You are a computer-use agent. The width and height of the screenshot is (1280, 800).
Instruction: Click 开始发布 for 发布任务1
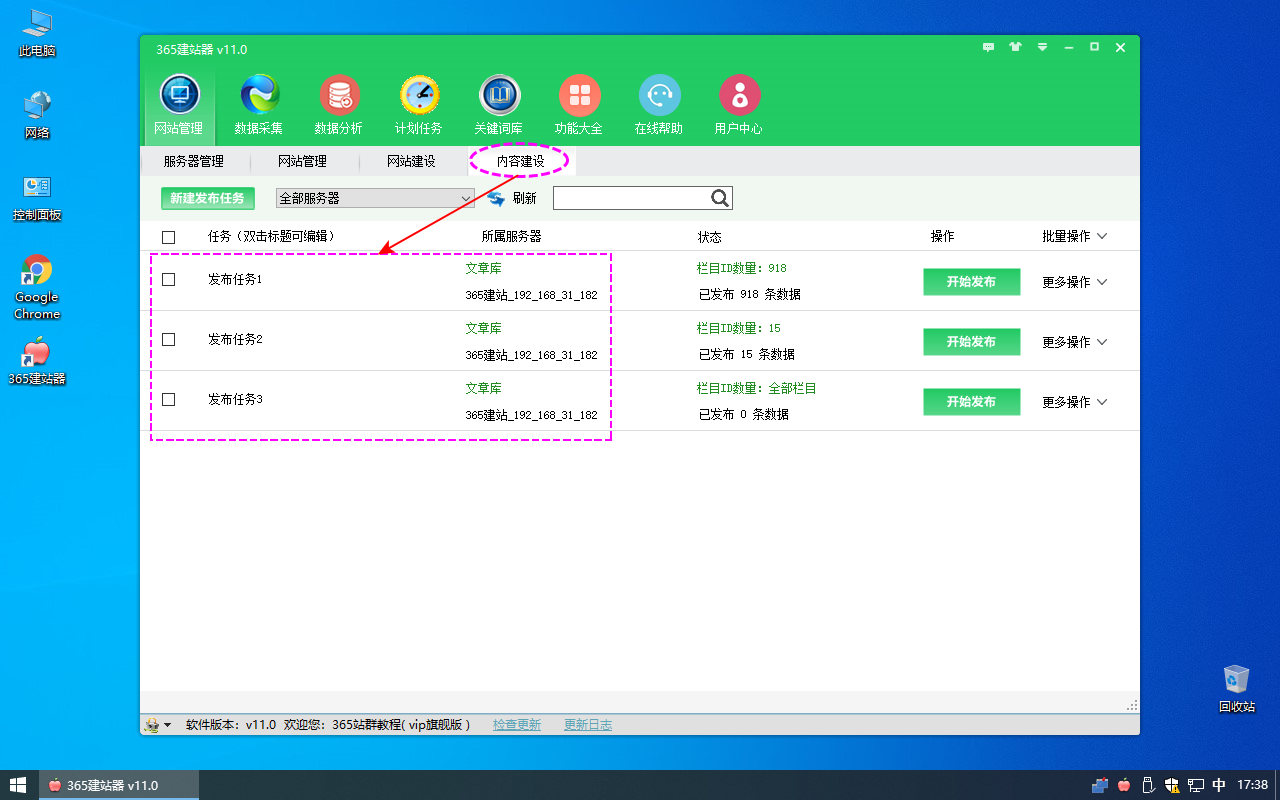[x=971, y=282]
